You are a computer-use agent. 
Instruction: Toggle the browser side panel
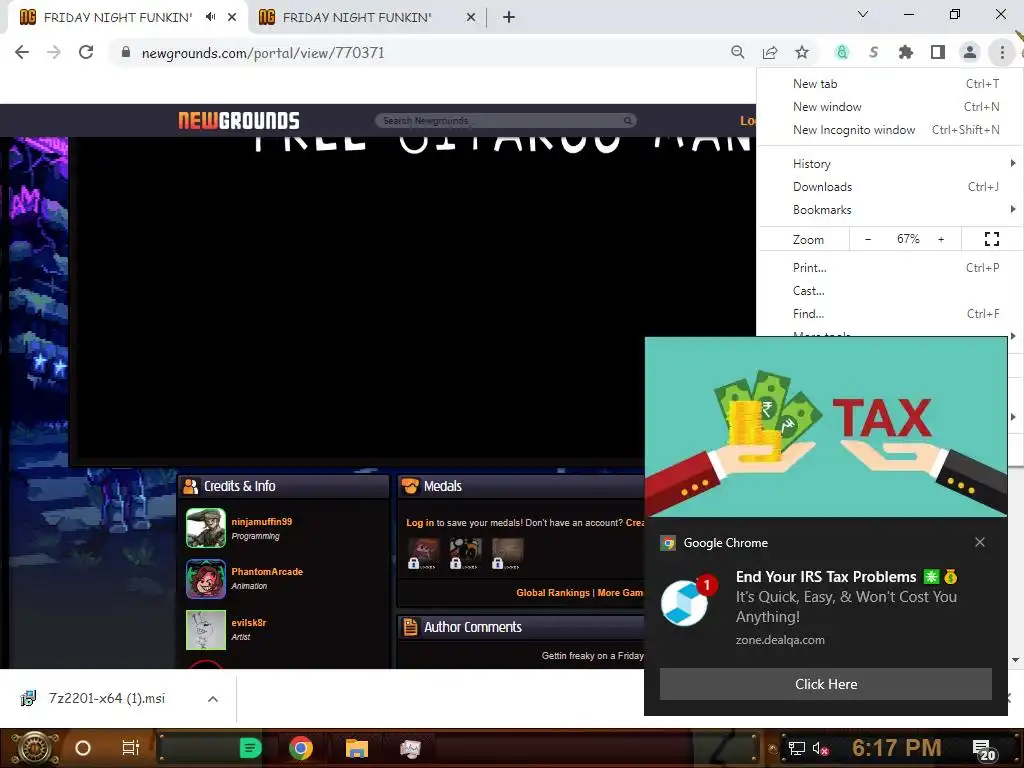[938, 52]
